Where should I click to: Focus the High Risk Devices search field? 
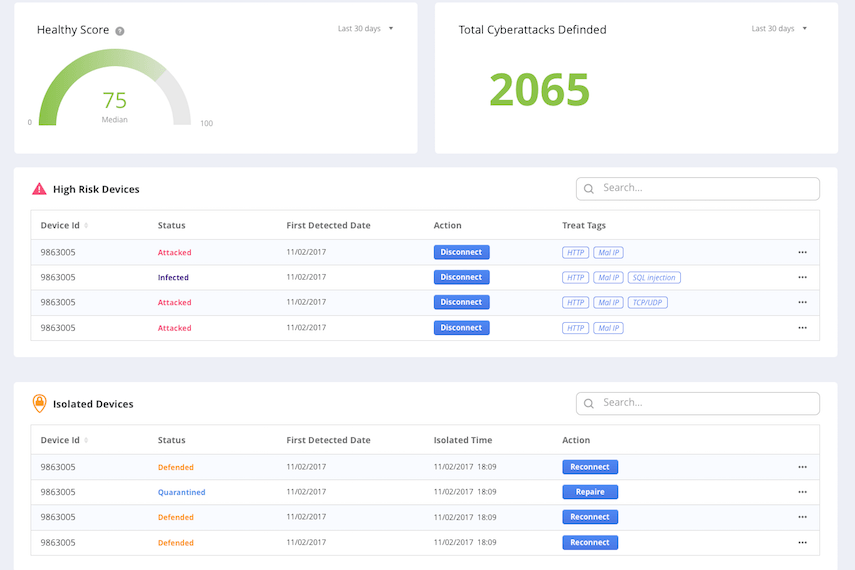pos(705,189)
